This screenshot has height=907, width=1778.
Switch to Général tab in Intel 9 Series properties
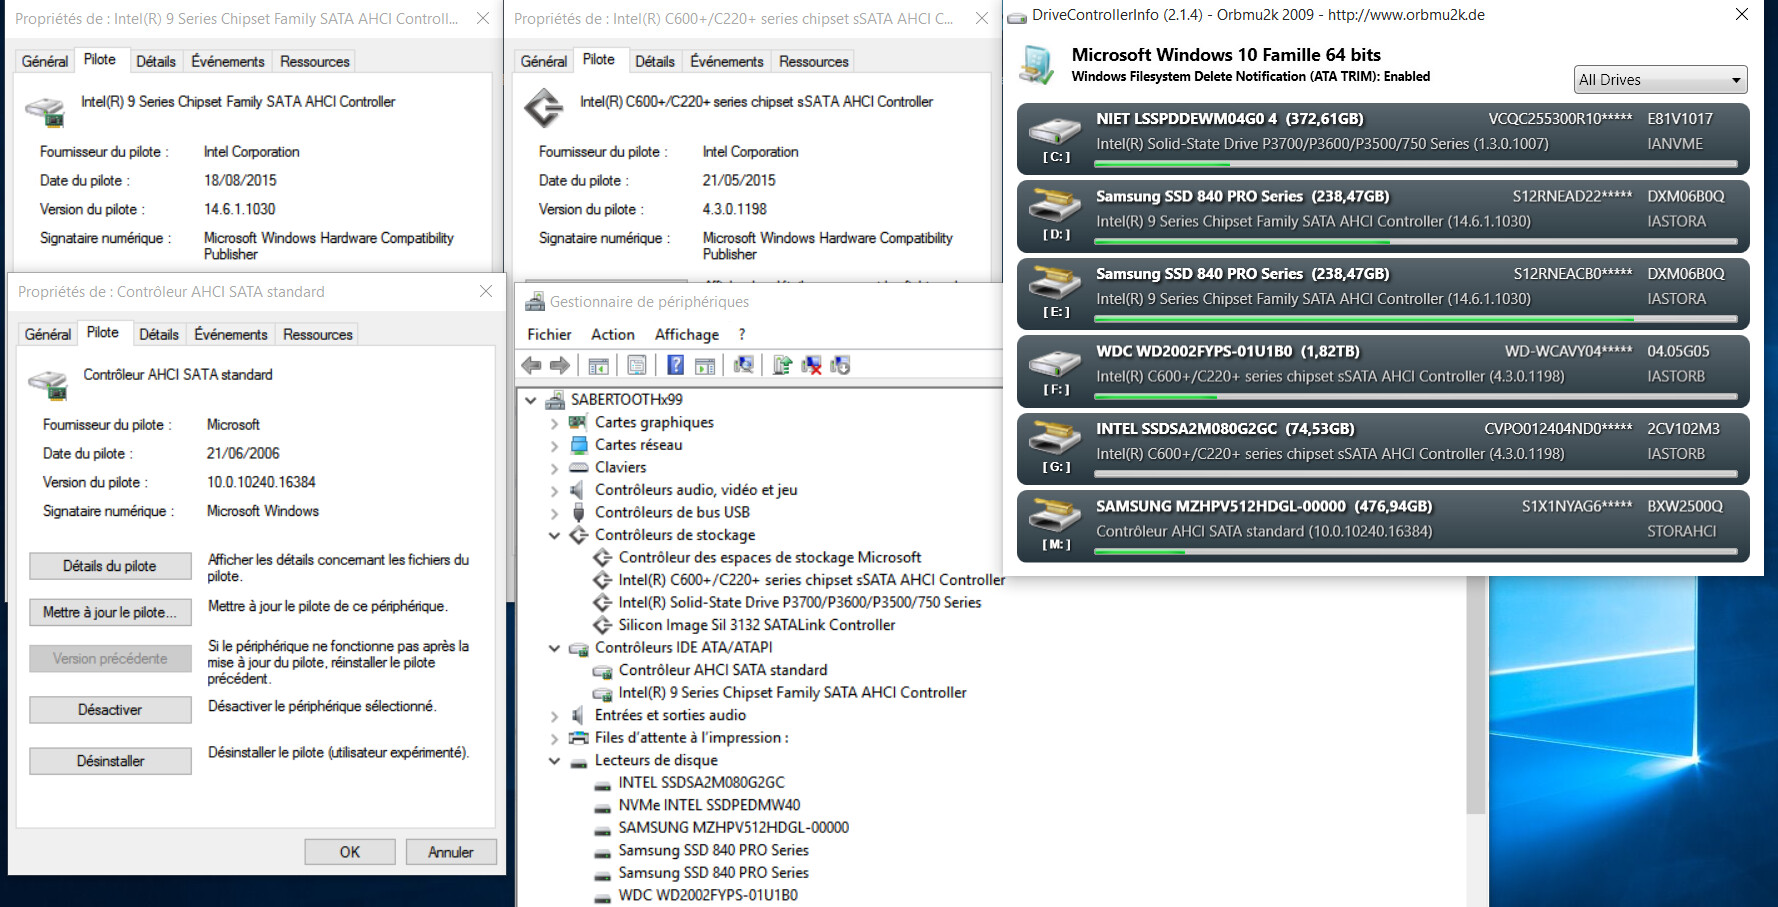pyautogui.click(x=45, y=61)
